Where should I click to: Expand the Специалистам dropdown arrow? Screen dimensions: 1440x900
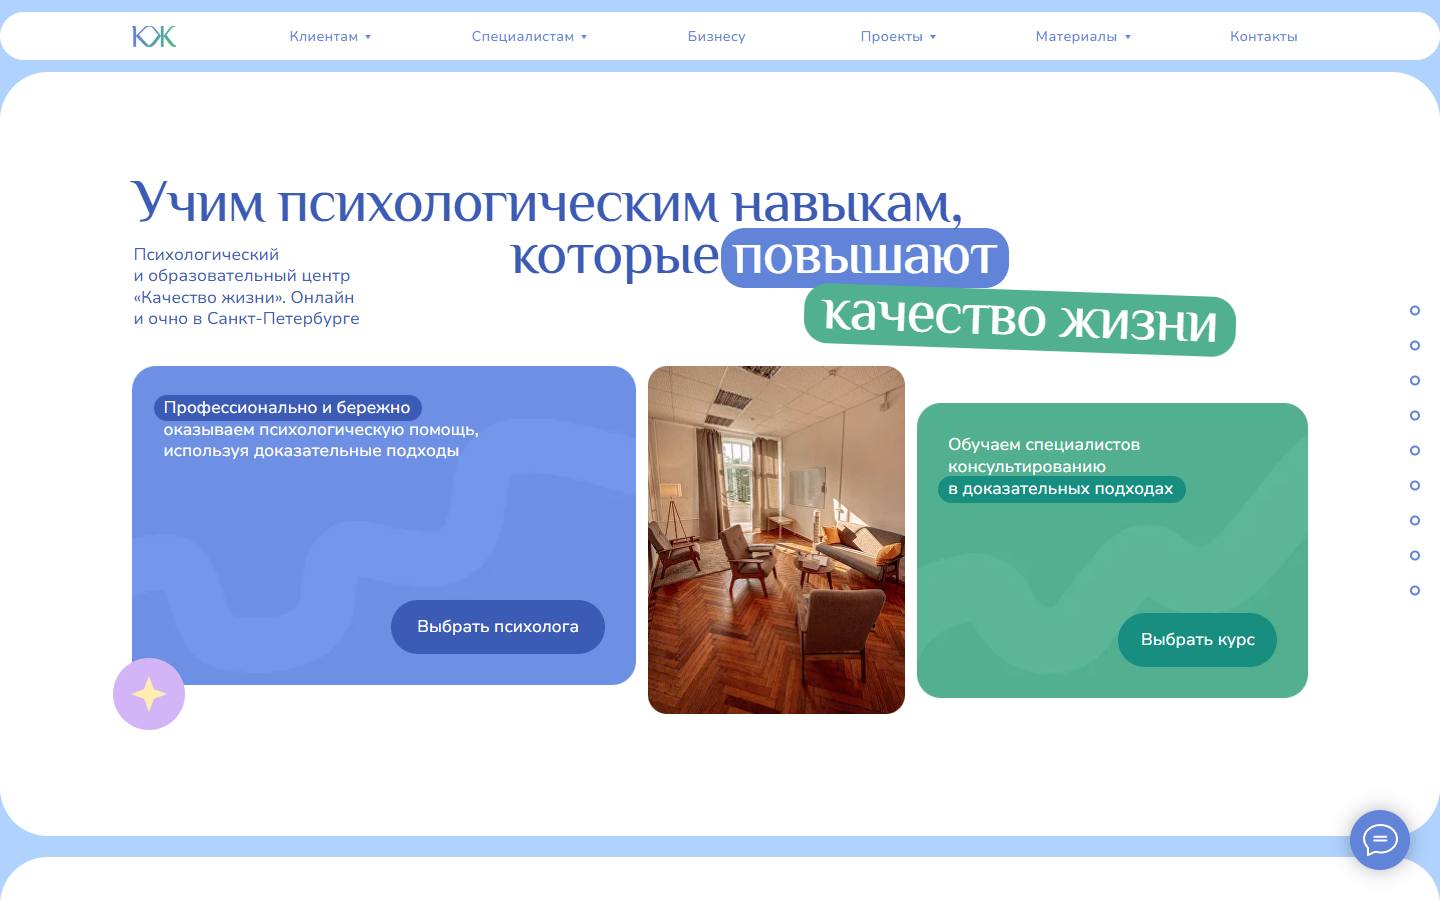[584, 37]
